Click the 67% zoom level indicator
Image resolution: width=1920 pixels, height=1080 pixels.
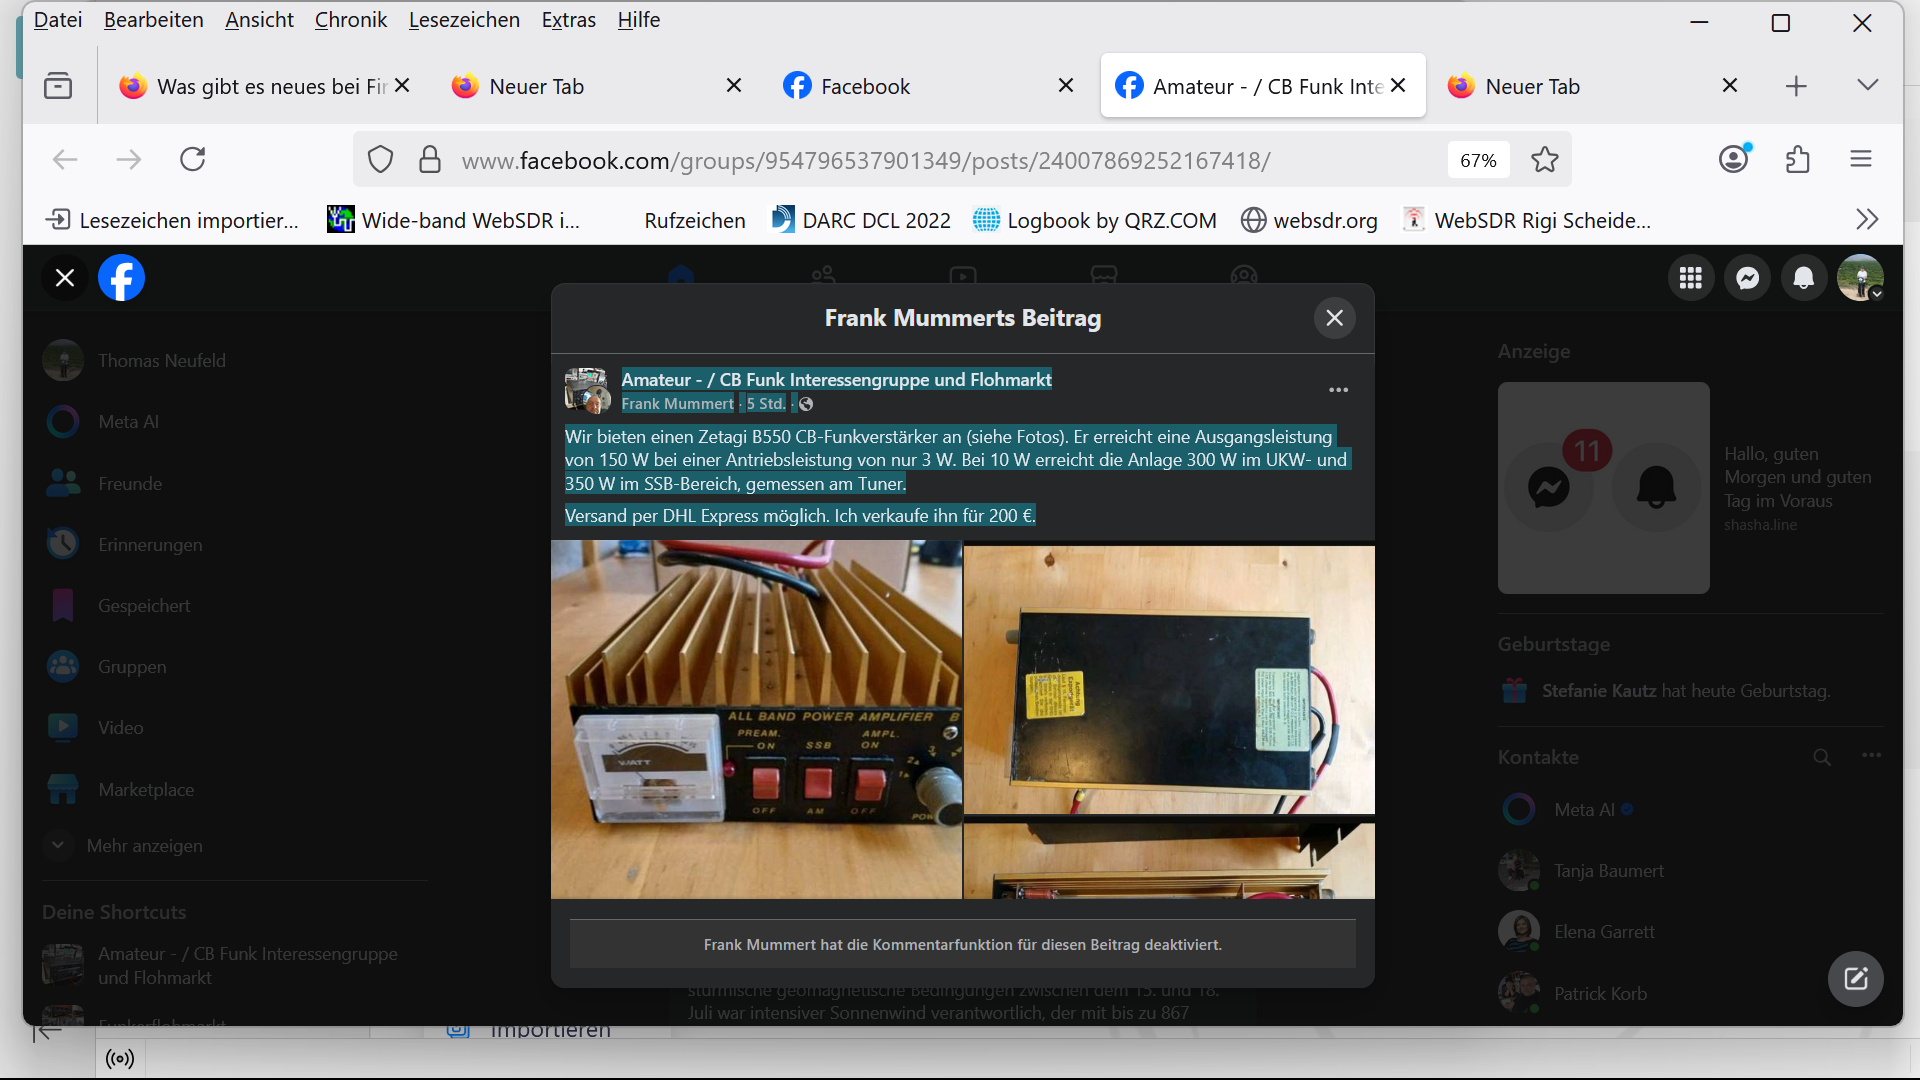[1478, 160]
